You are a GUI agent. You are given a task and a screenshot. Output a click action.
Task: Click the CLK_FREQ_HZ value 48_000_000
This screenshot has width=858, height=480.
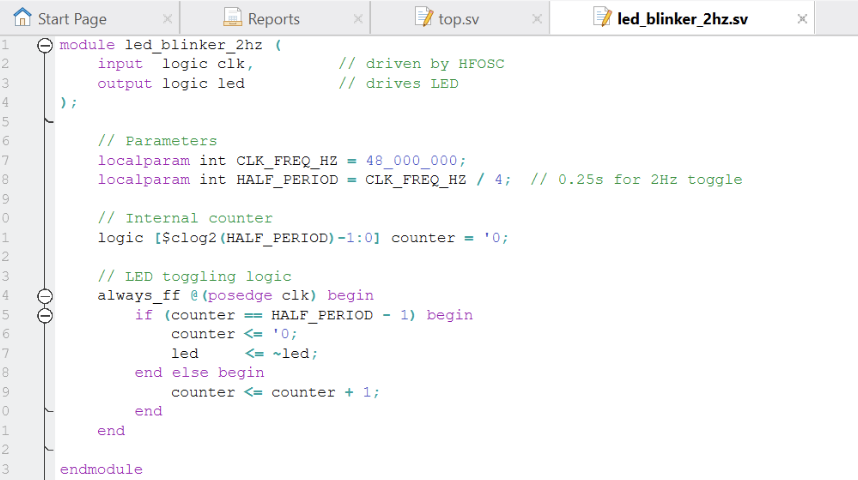tap(416, 161)
